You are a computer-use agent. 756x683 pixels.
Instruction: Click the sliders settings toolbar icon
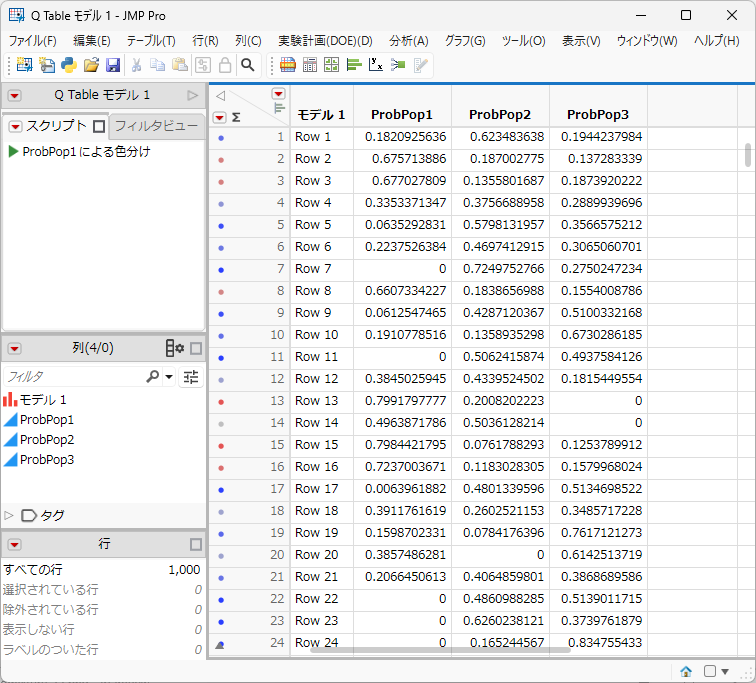pos(203,65)
